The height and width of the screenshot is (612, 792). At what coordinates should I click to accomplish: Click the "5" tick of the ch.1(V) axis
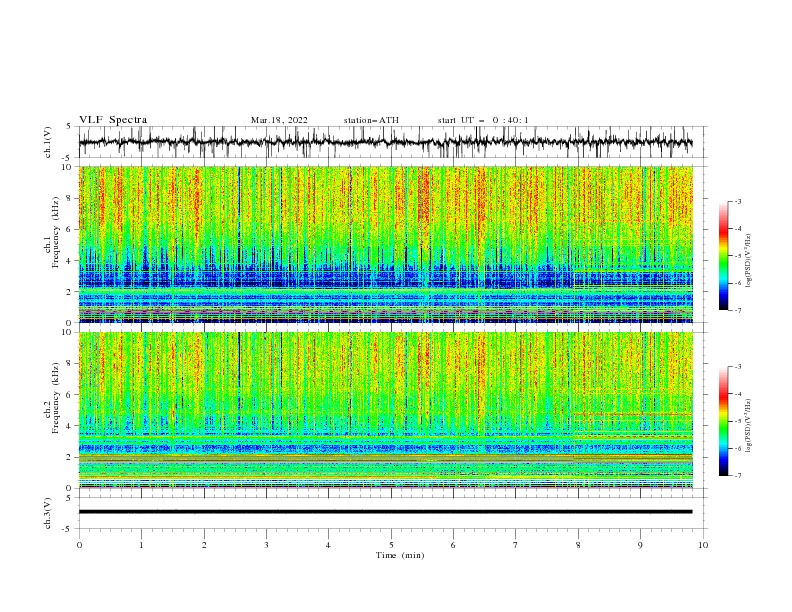coord(68,127)
